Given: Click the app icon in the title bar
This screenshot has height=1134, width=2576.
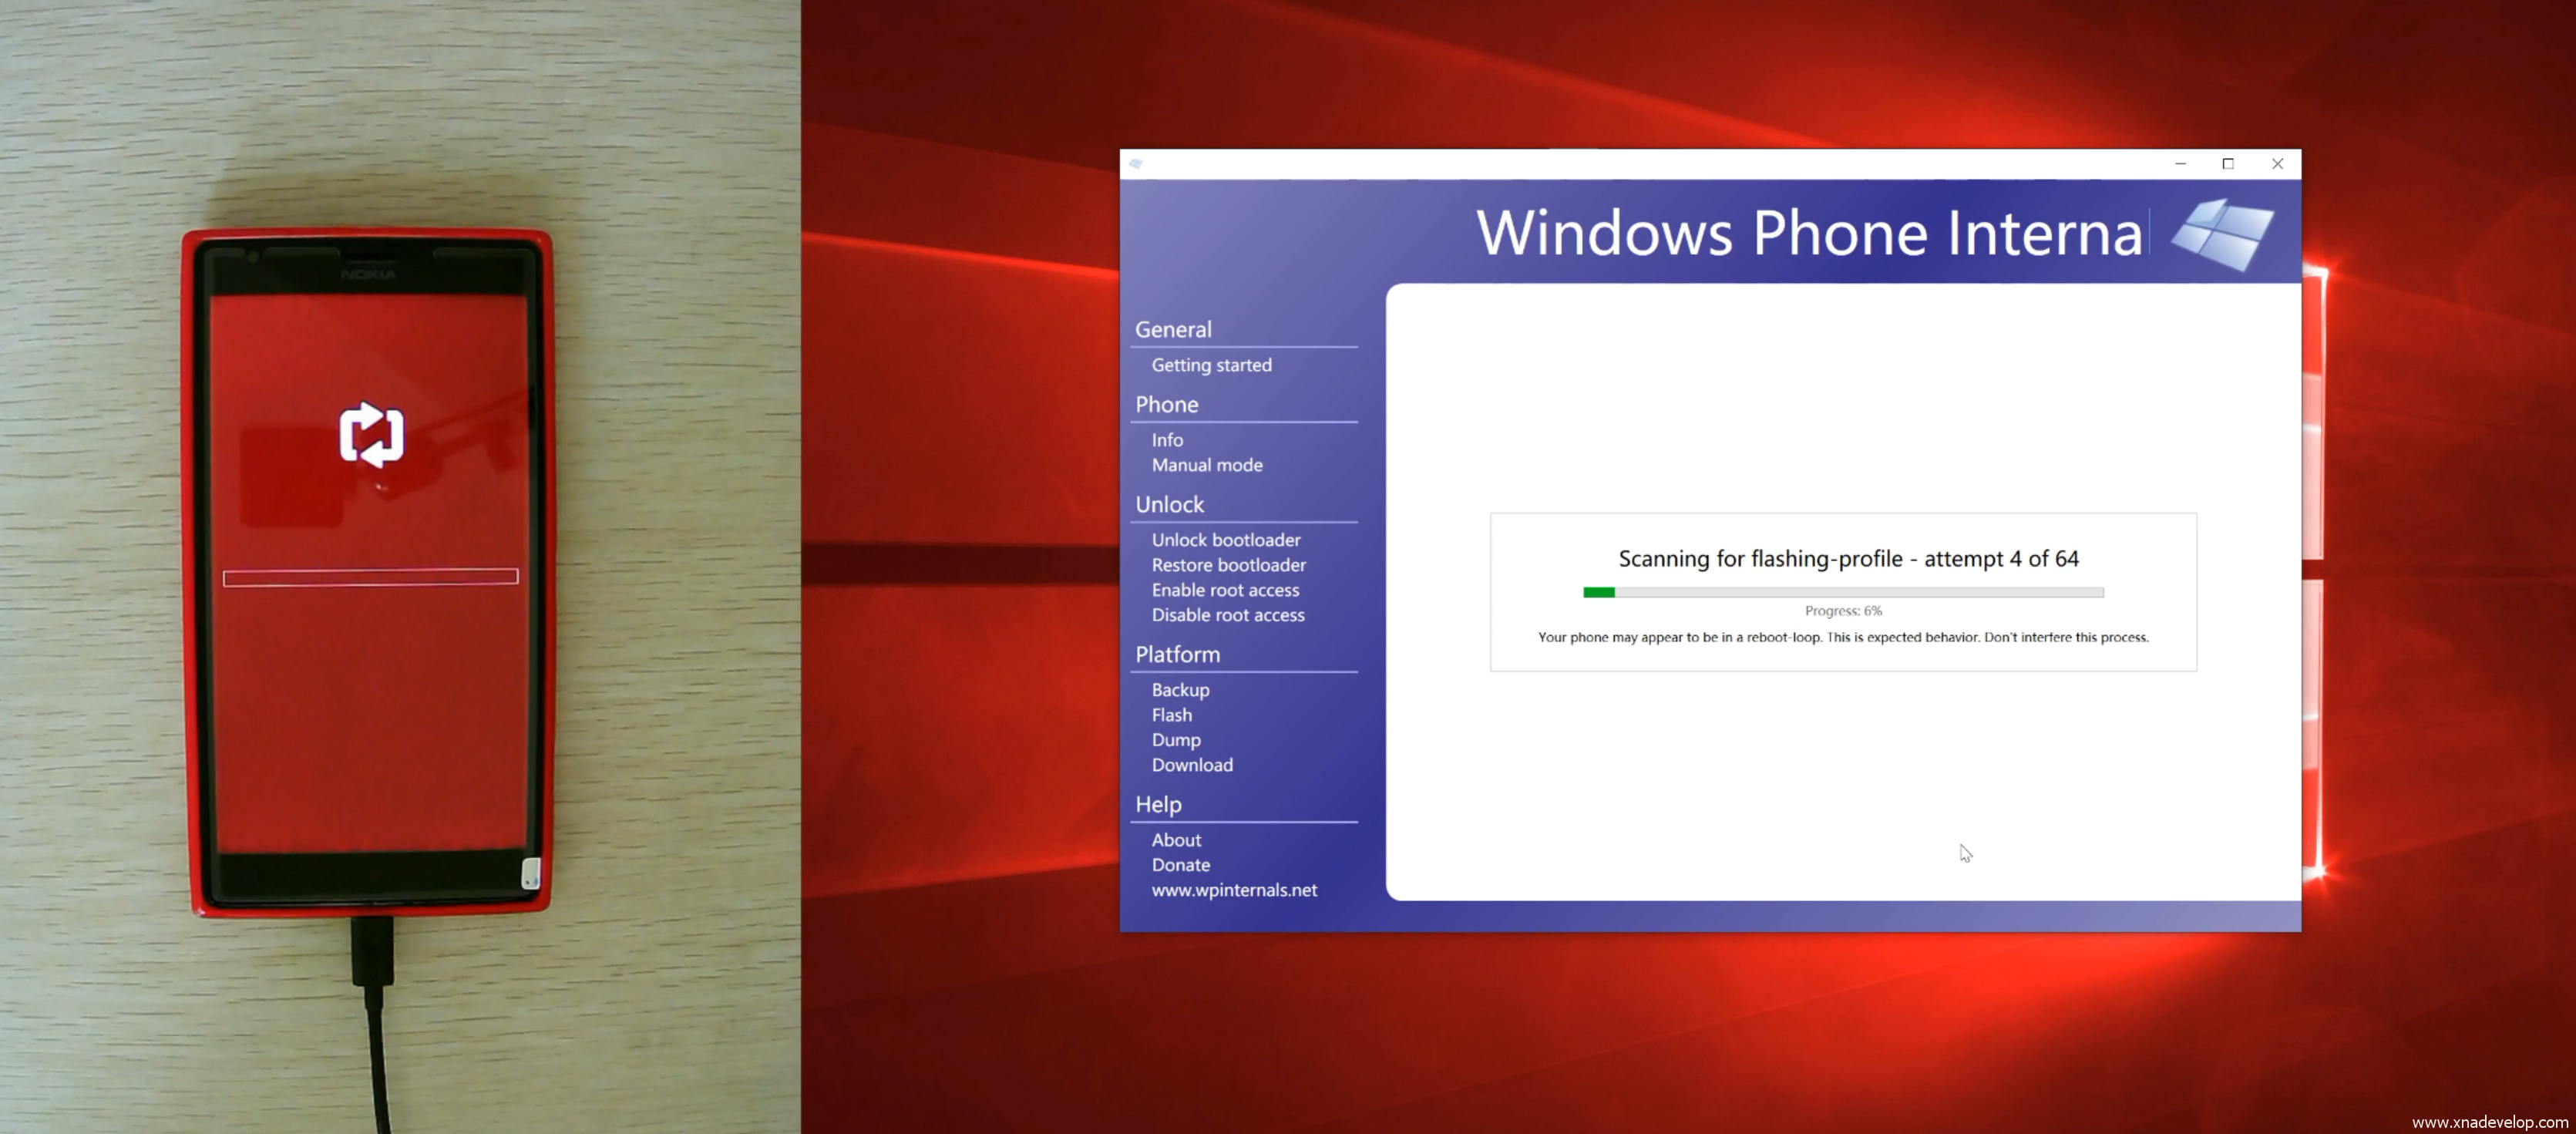Looking at the screenshot, I should [x=1136, y=164].
